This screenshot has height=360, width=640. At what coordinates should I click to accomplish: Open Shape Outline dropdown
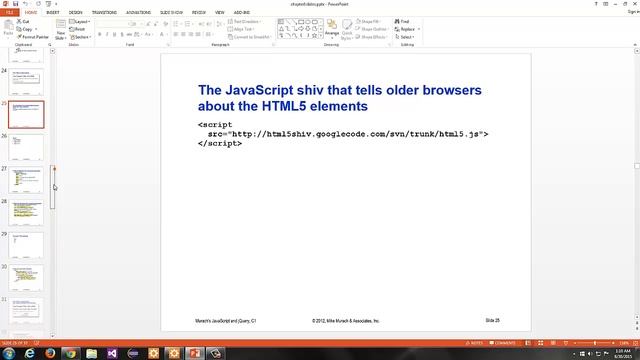tap(371, 29)
